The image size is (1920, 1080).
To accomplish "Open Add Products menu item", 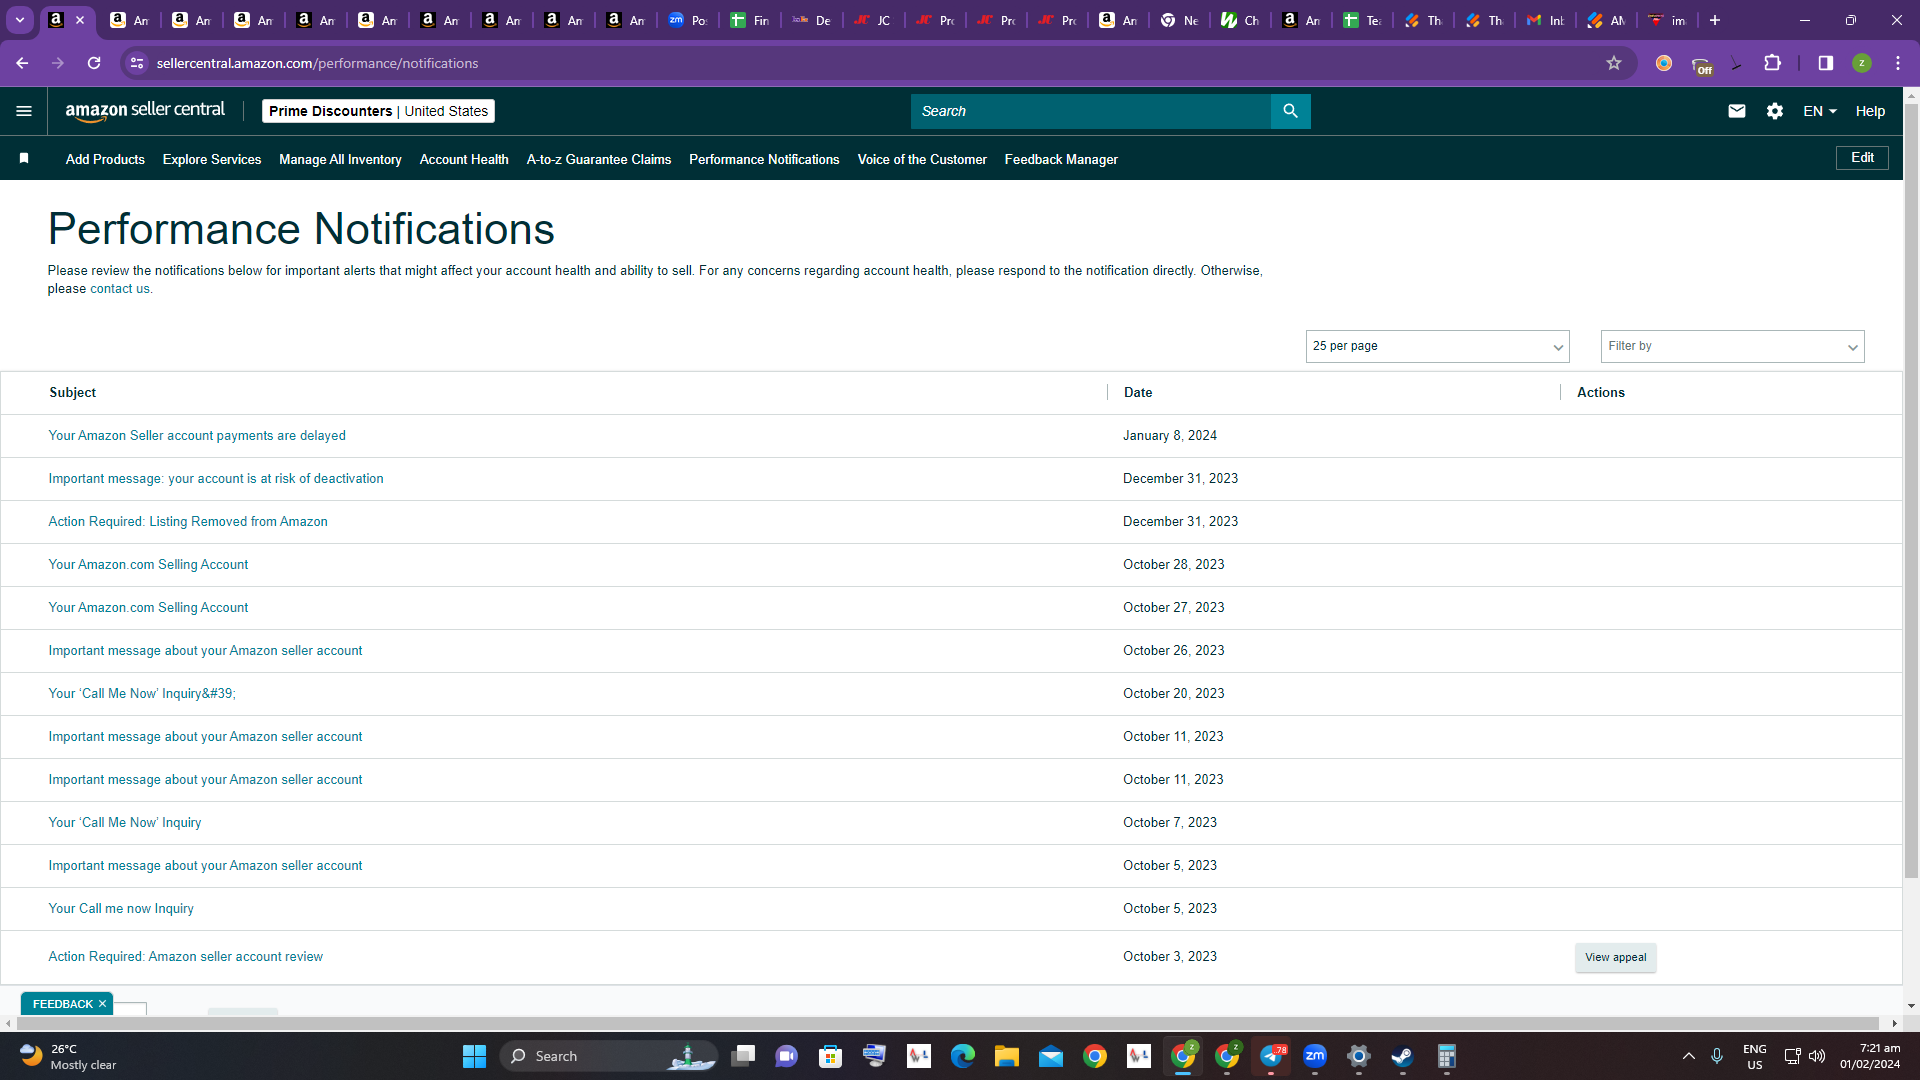I will point(105,159).
